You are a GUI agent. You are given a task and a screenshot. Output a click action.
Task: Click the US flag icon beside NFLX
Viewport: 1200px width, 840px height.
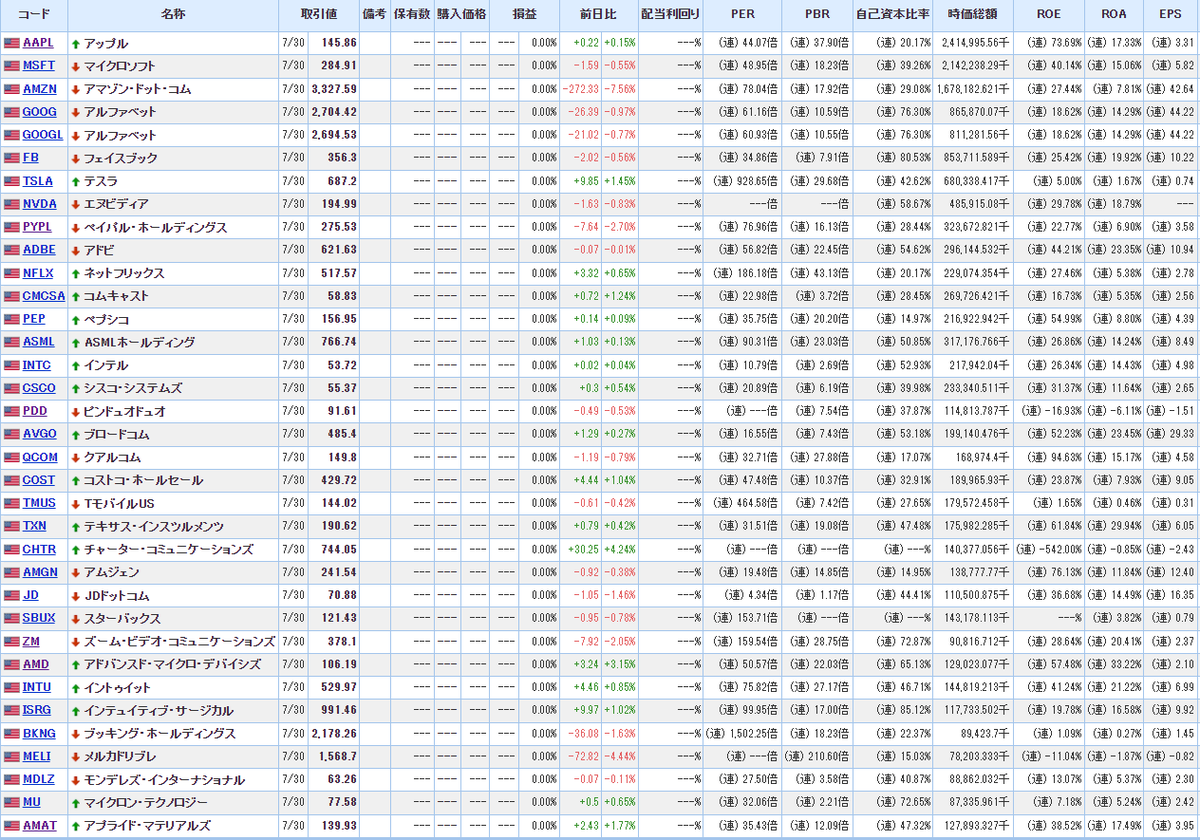(11, 273)
